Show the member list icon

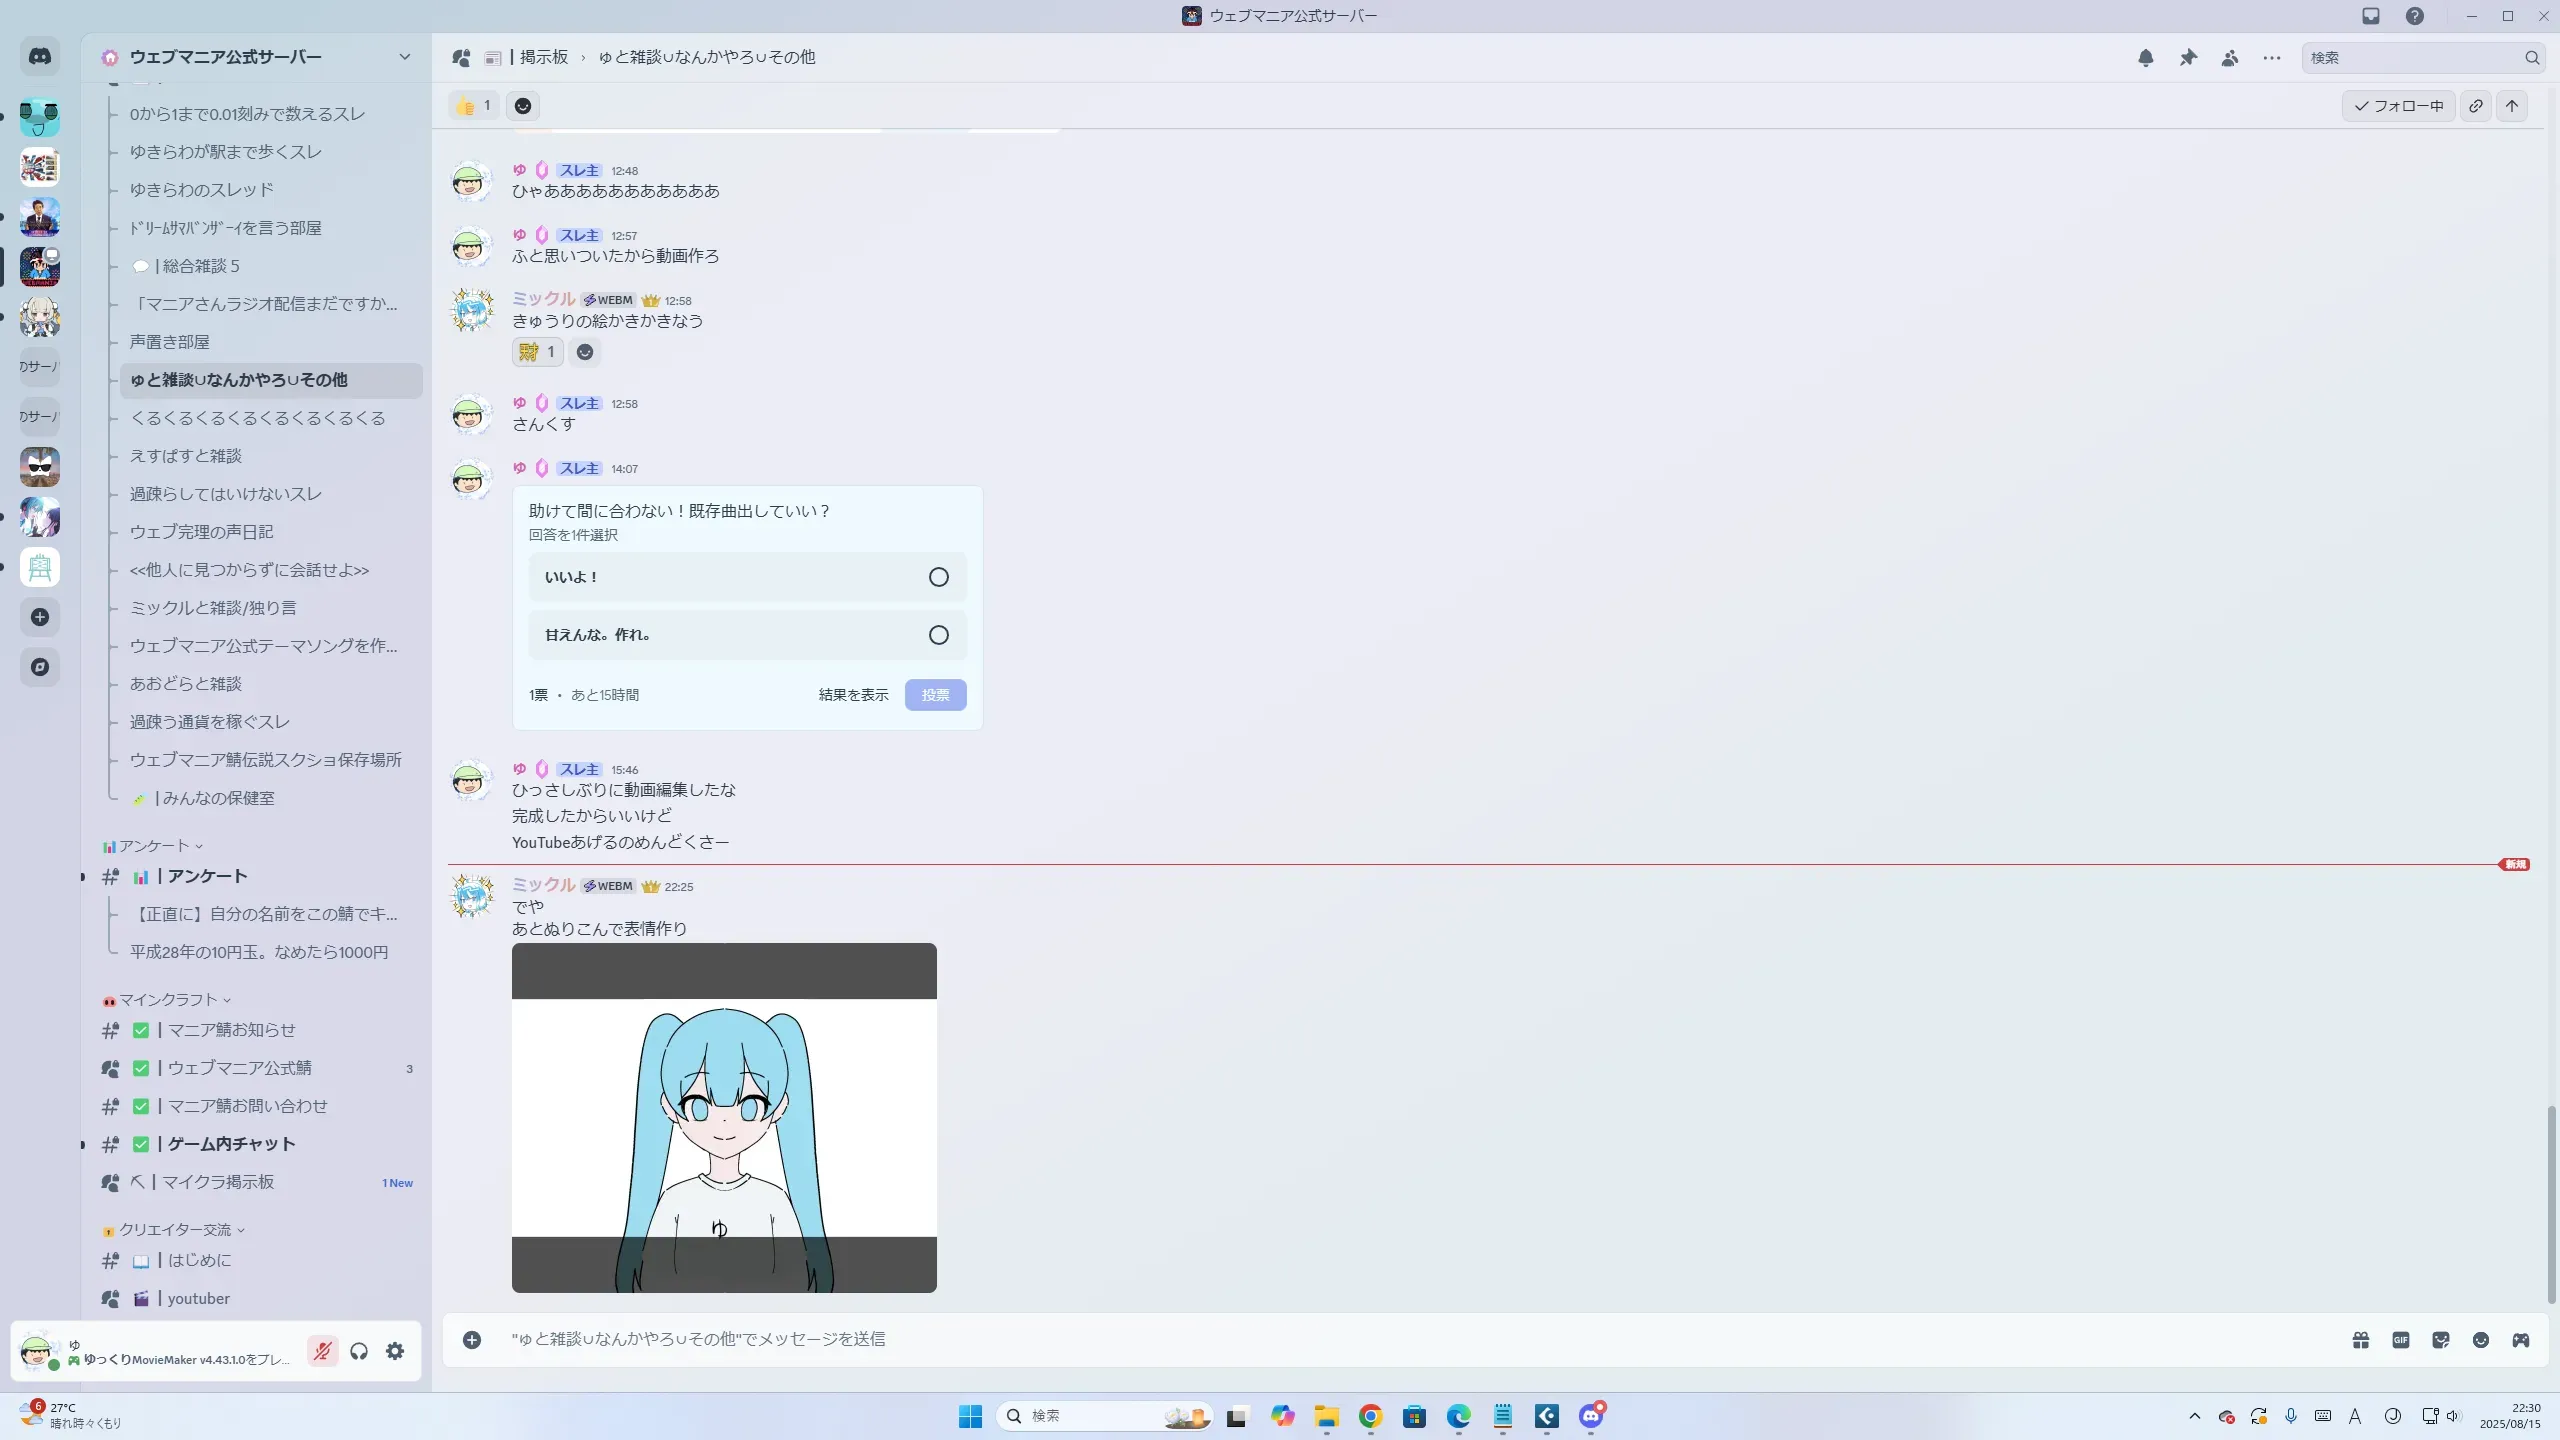(2230, 58)
